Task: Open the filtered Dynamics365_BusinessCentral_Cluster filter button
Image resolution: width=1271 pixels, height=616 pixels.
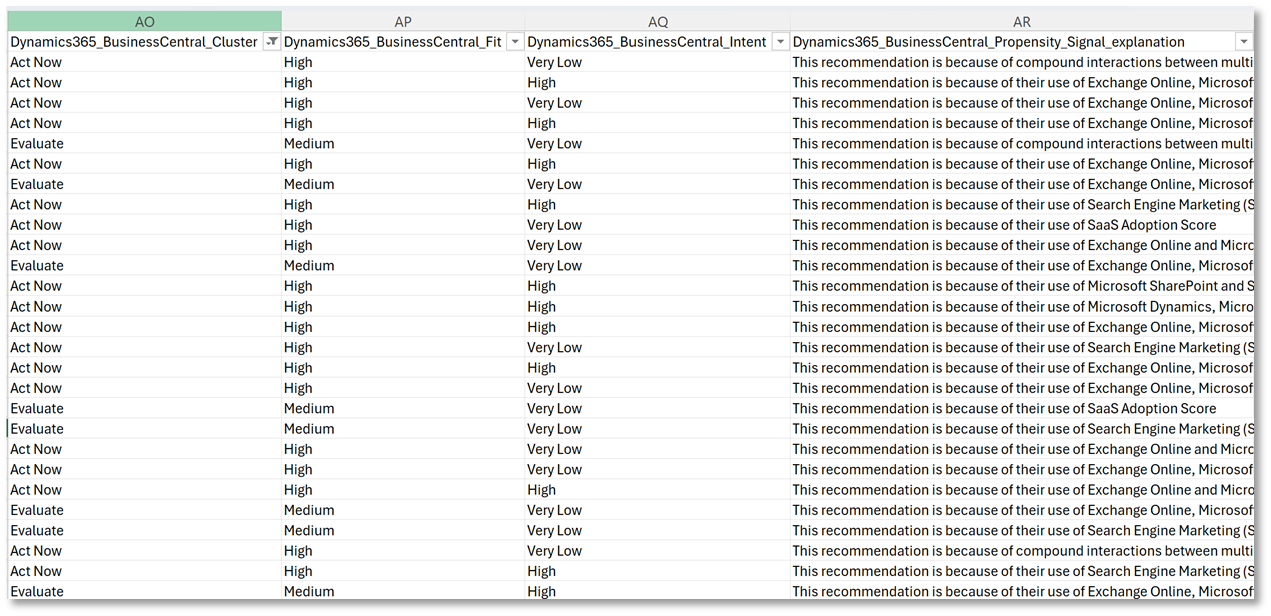Action: point(271,42)
